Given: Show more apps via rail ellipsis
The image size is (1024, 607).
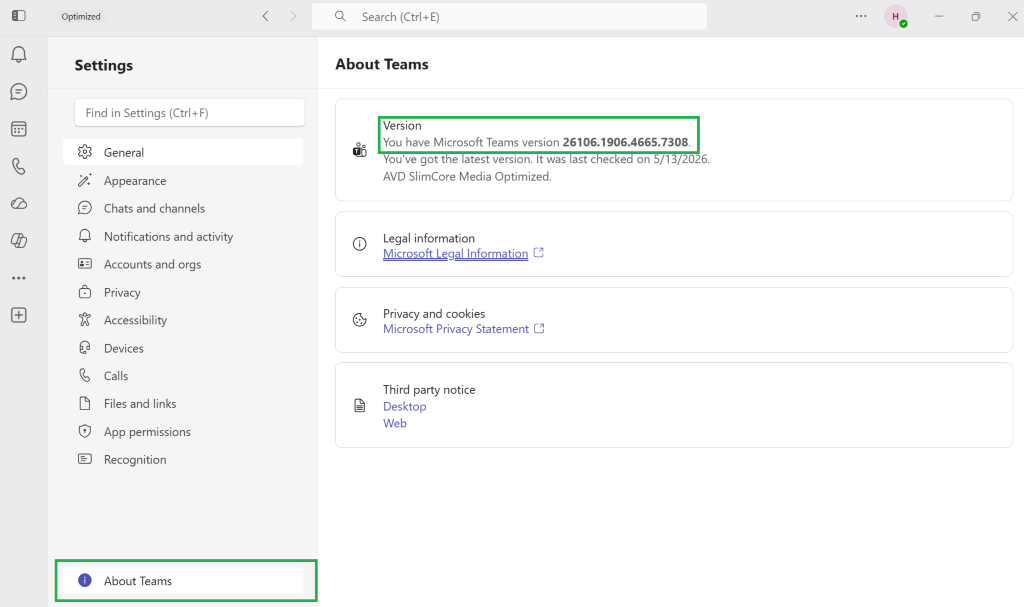Looking at the screenshot, I should click(x=19, y=278).
